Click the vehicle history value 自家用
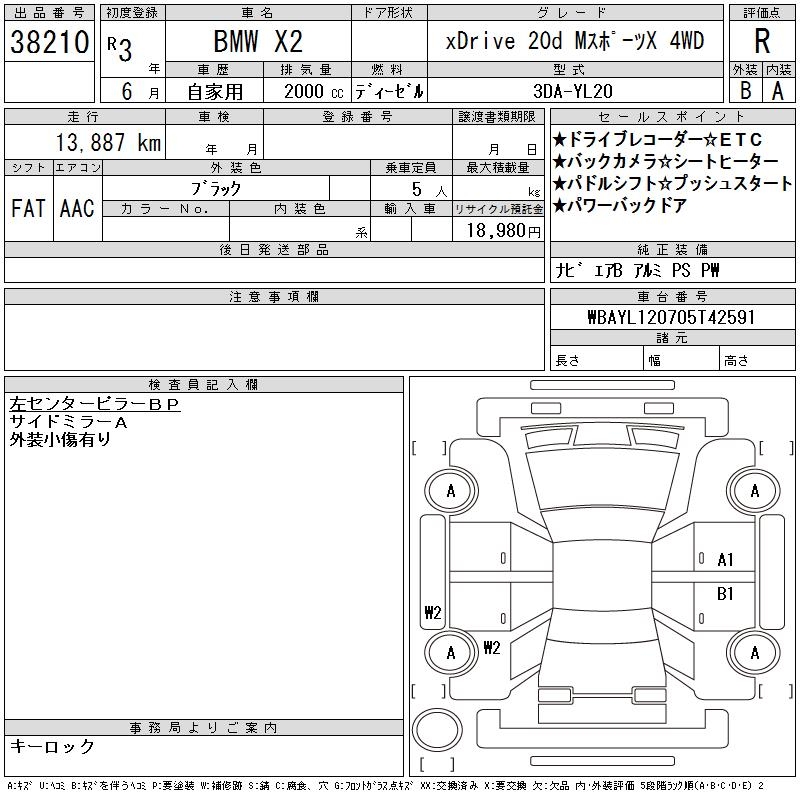 coord(215,91)
